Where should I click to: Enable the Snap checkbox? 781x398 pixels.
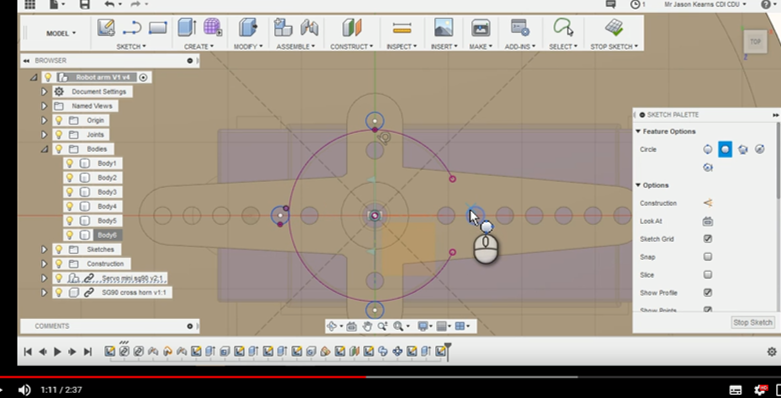708,257
